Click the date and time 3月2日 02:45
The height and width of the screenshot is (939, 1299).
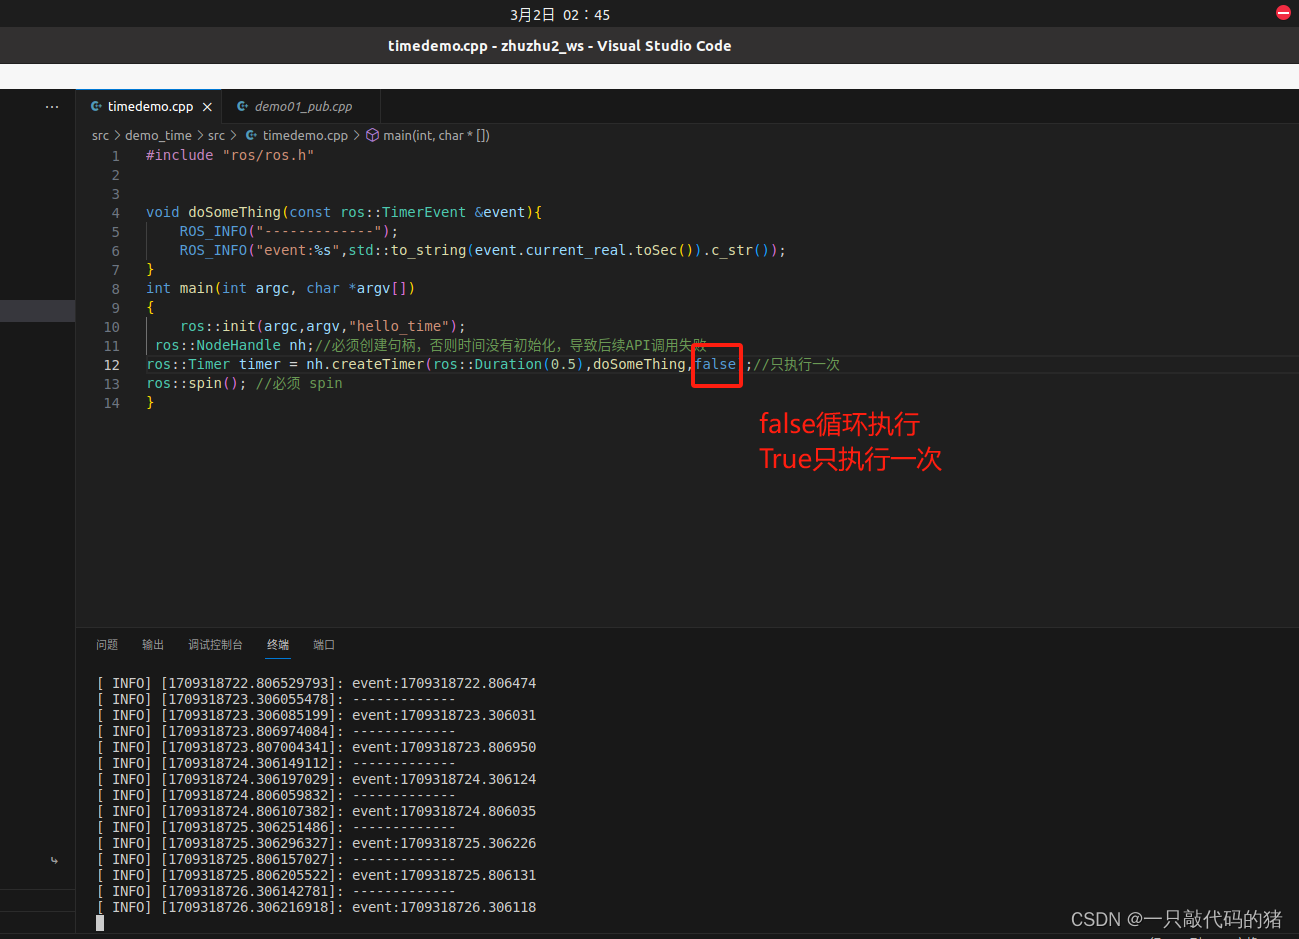coord(560,14)
